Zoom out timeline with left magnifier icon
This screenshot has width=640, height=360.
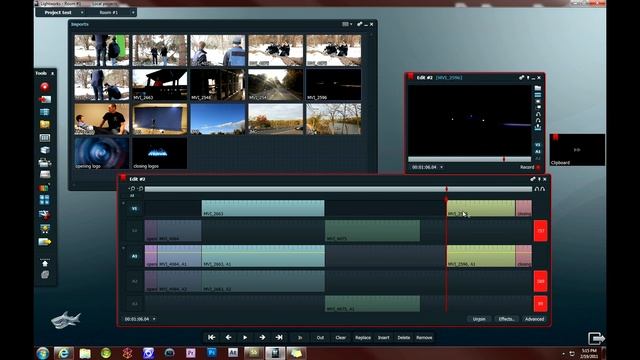coord(132,189)
